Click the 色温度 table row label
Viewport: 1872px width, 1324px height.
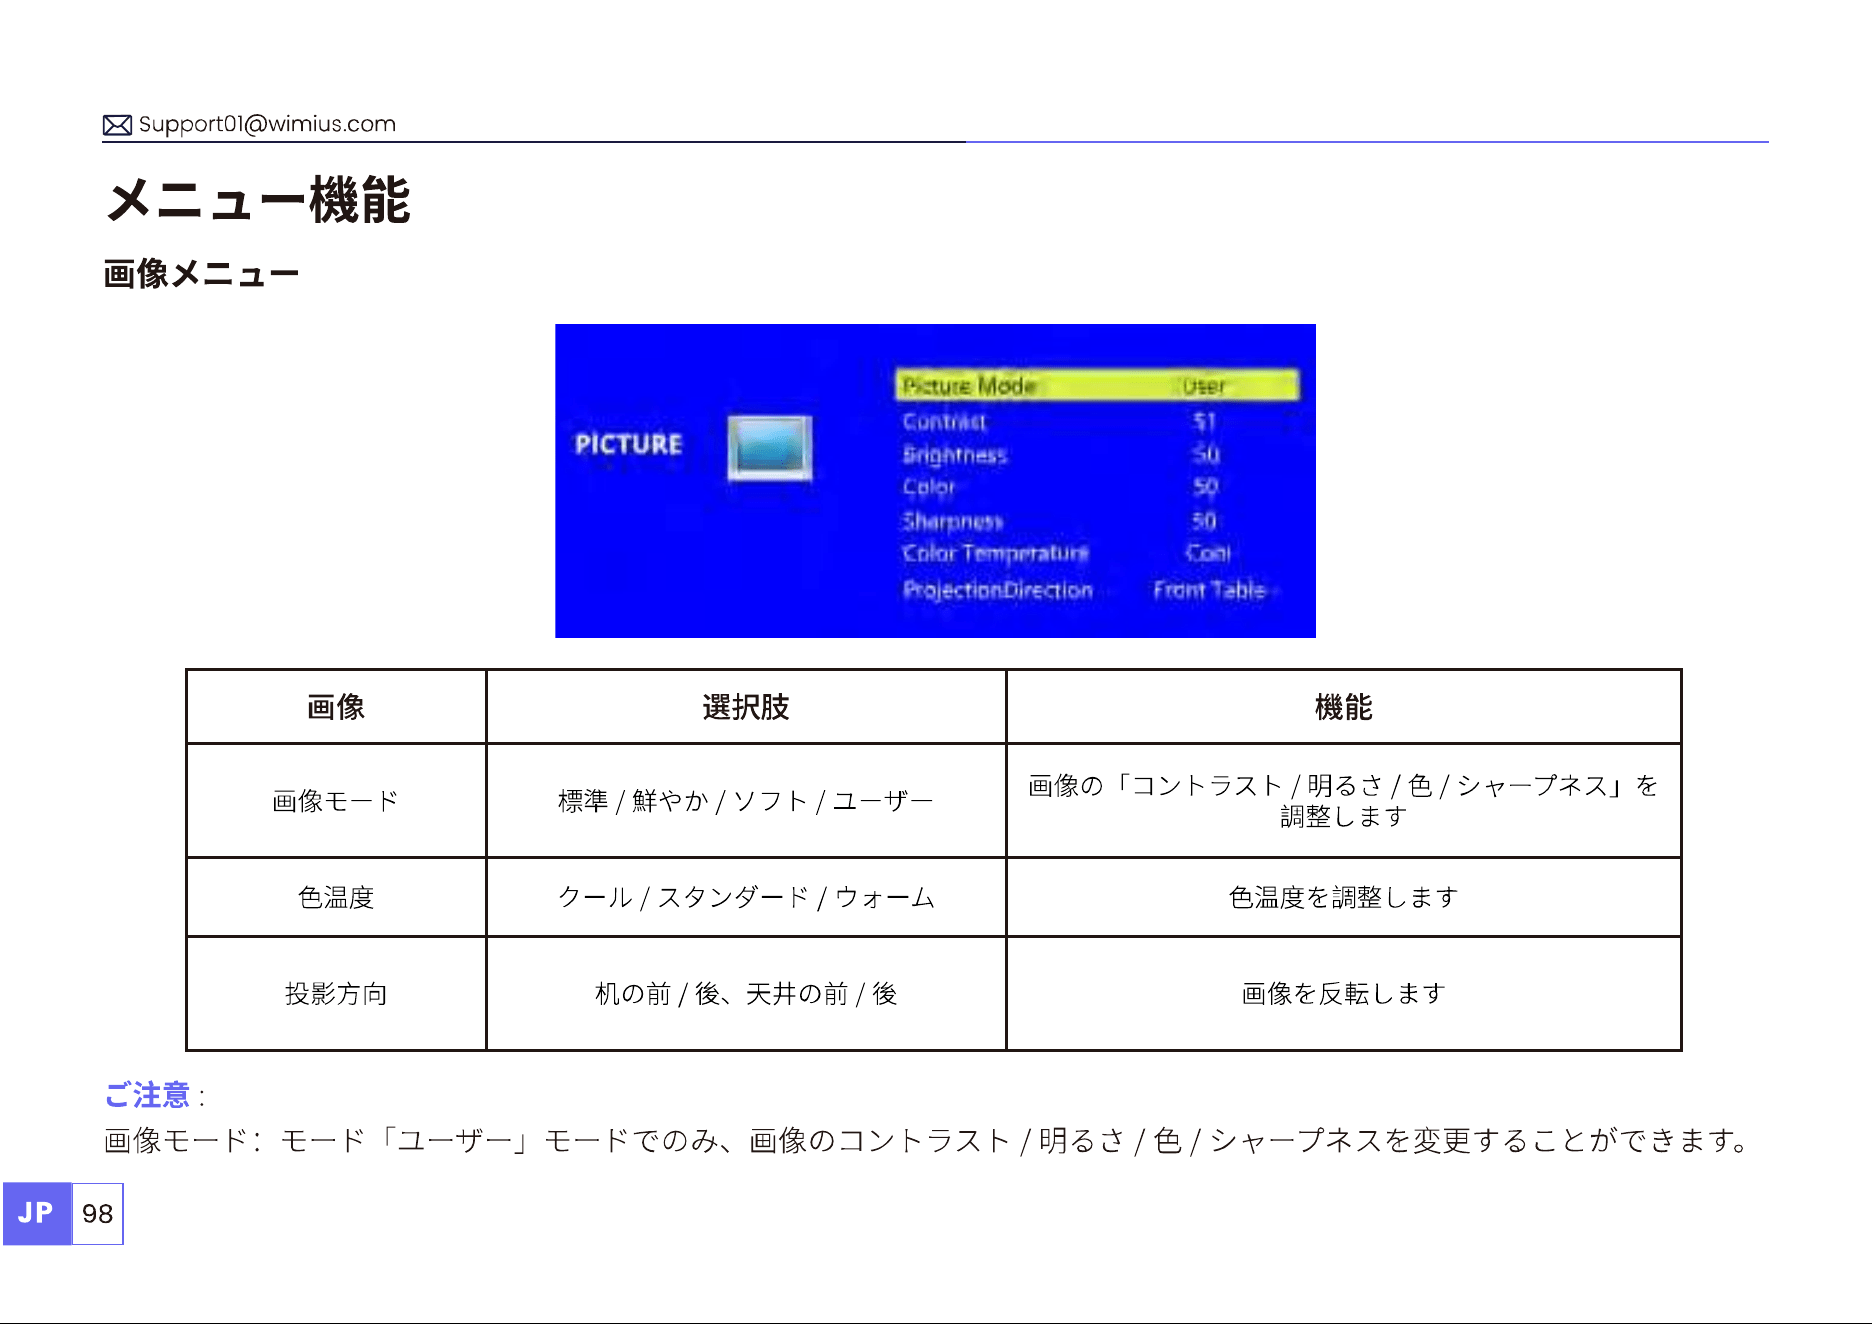click(x=336, y=897)
